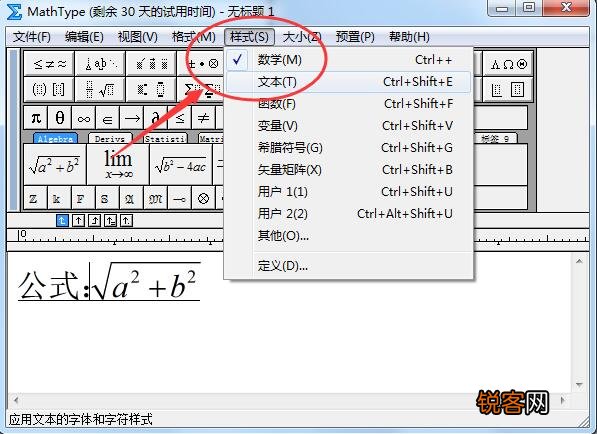
Task: Open the 编辑(E) menu
Action: tap(84, 37)
